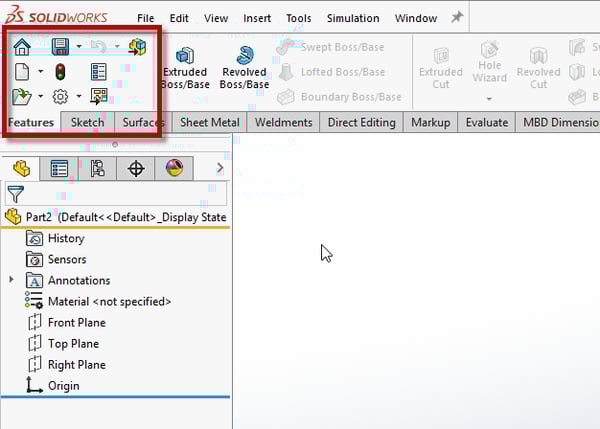
Task: Pin the menu bar with the pushpin
Action: 457,17
